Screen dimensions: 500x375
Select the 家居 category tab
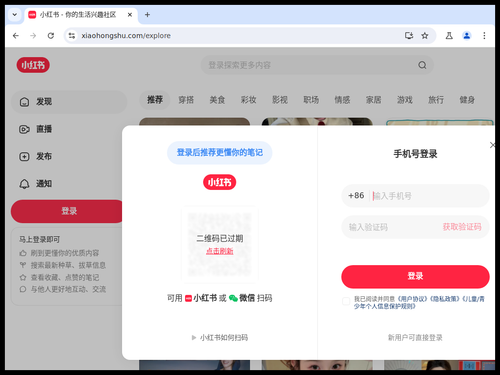(x=373, y=100)
